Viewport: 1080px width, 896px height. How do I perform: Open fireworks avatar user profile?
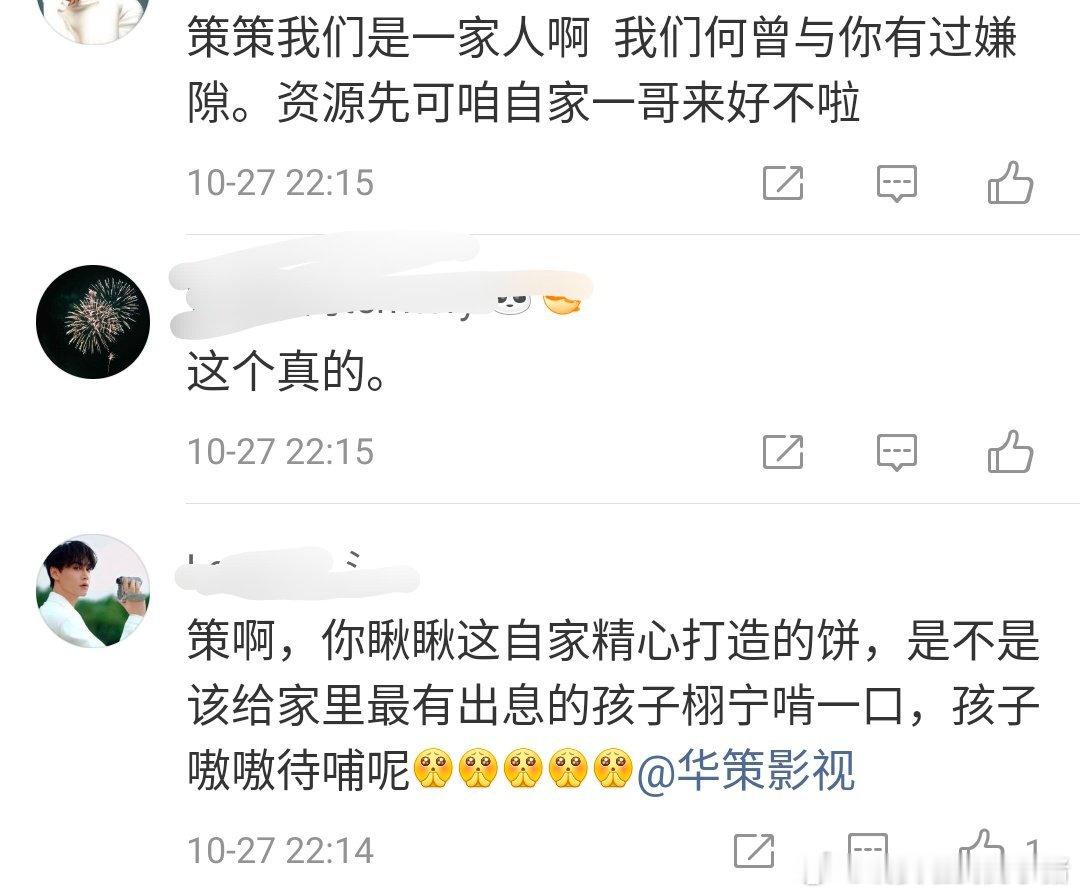[x=93, y=322]
